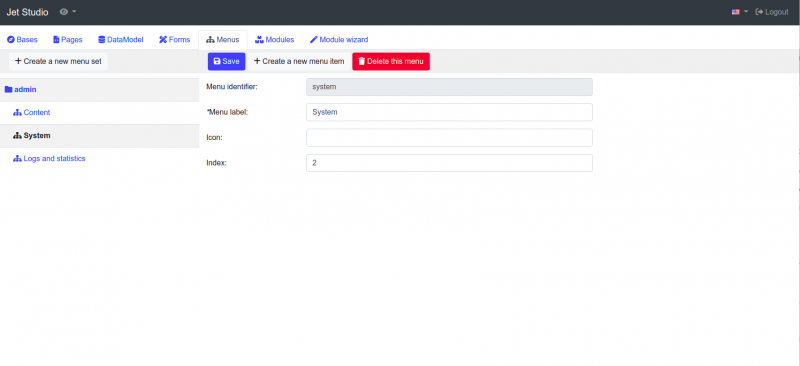Open the DataModel tab

click(x=121, y=39)
